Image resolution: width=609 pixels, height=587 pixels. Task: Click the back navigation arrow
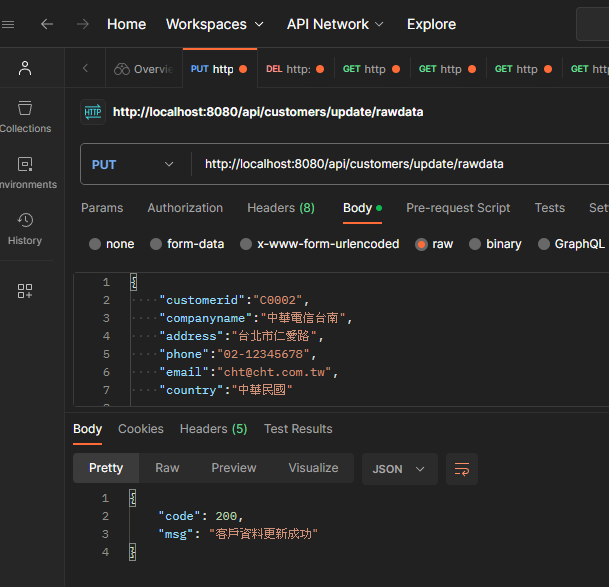pos(47,24)
